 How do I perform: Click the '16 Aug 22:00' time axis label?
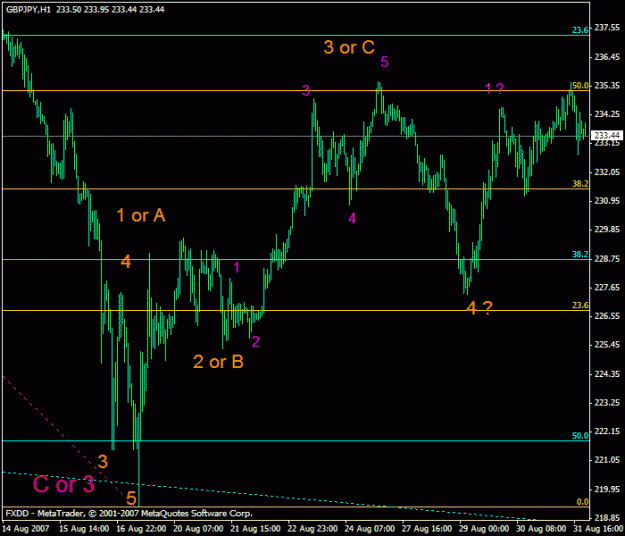pyautogui.click(x=141, y=529)
